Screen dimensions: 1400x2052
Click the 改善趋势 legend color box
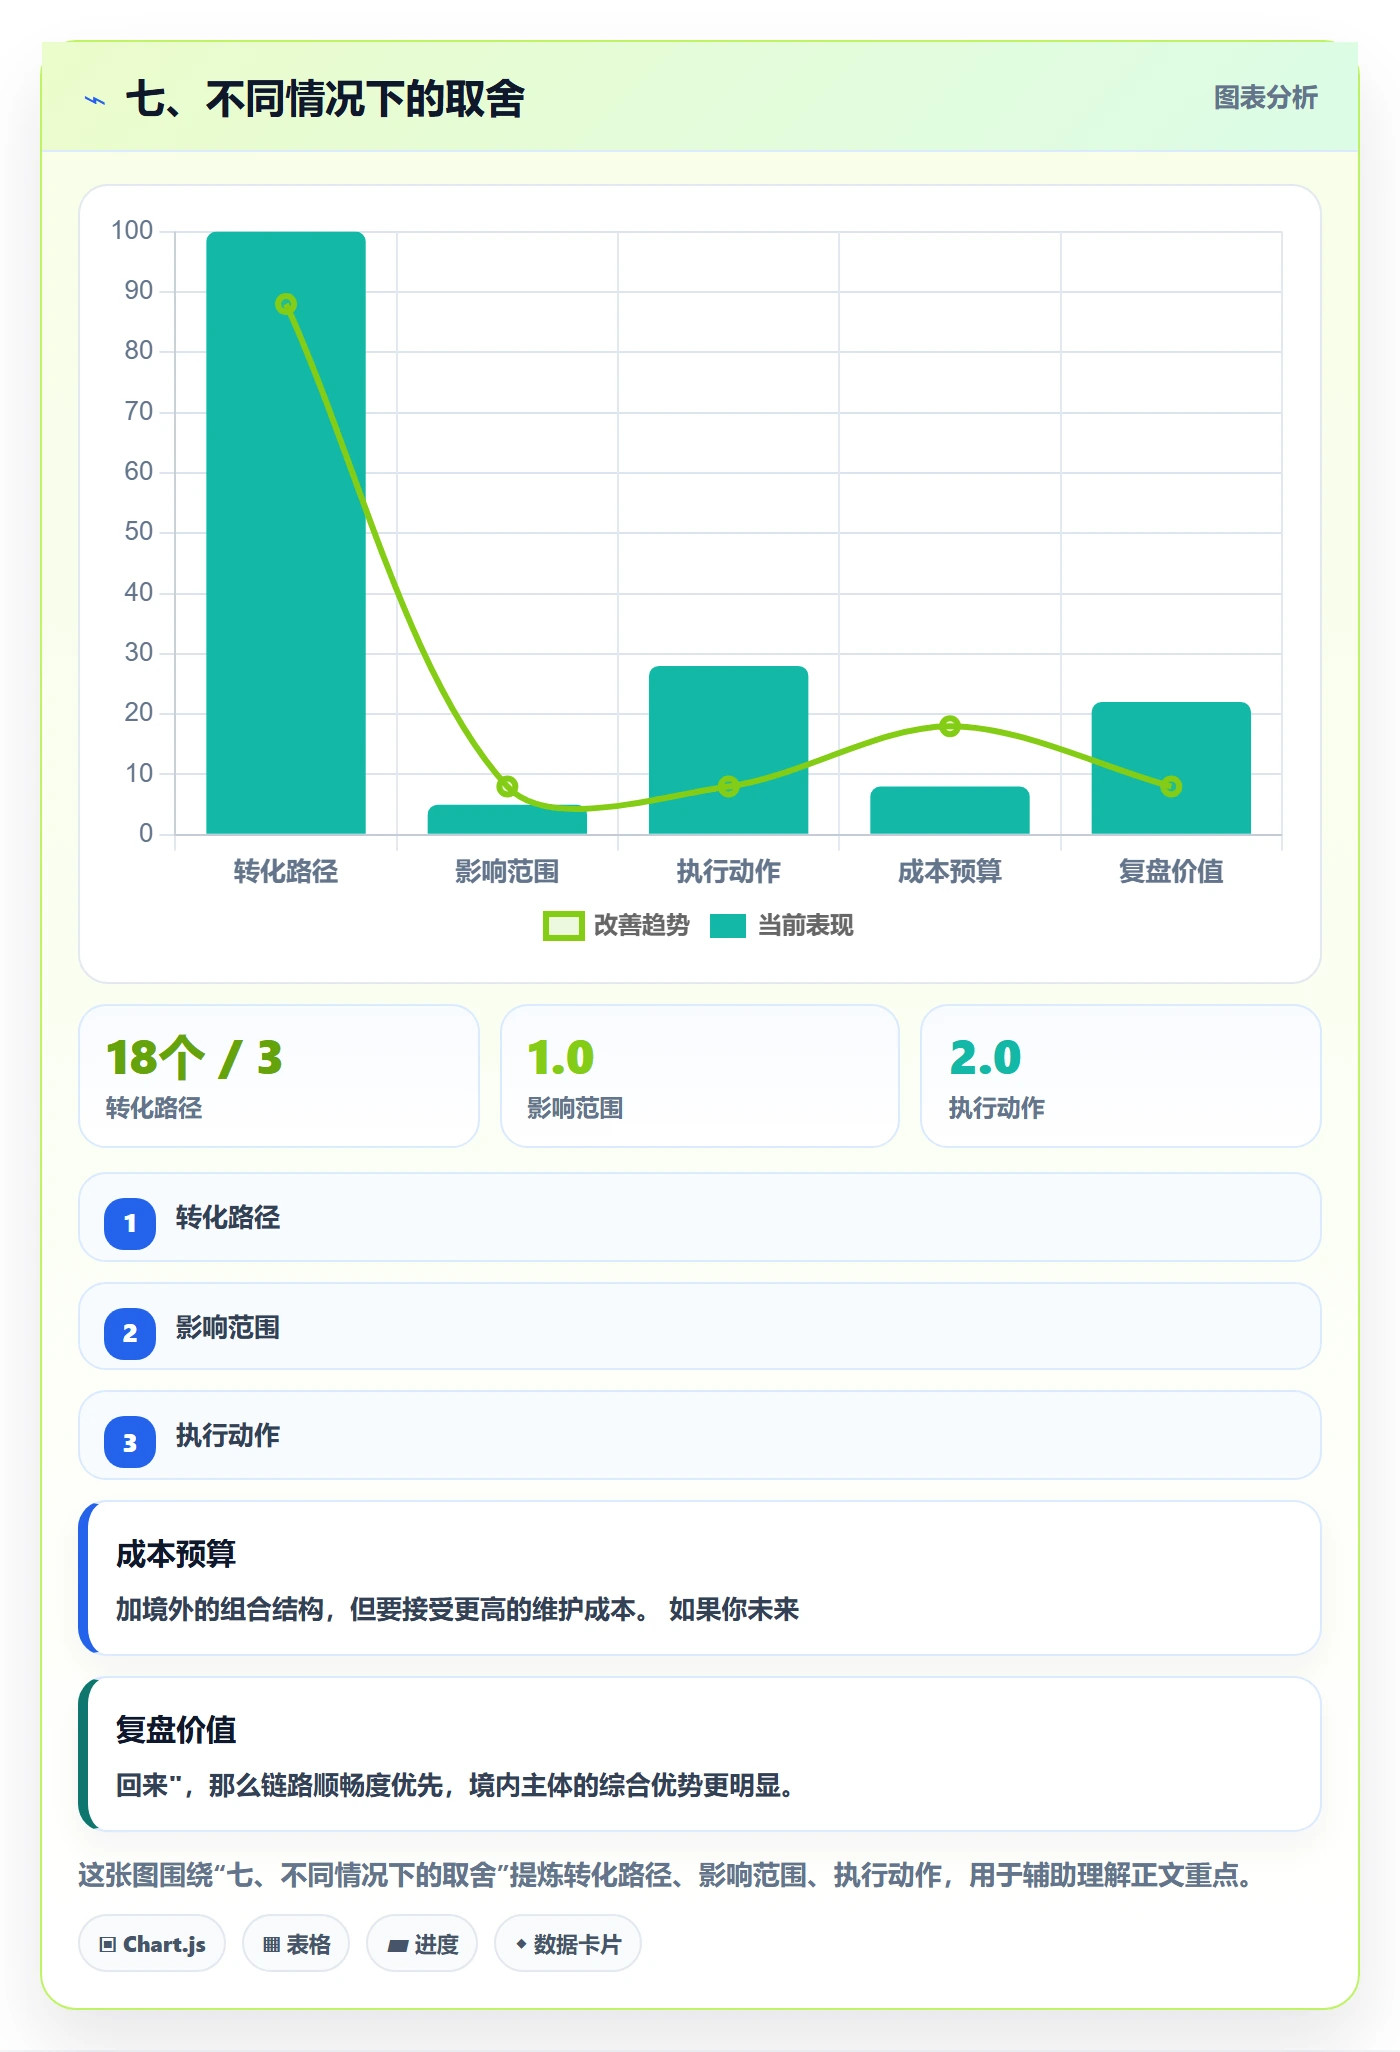563,926
